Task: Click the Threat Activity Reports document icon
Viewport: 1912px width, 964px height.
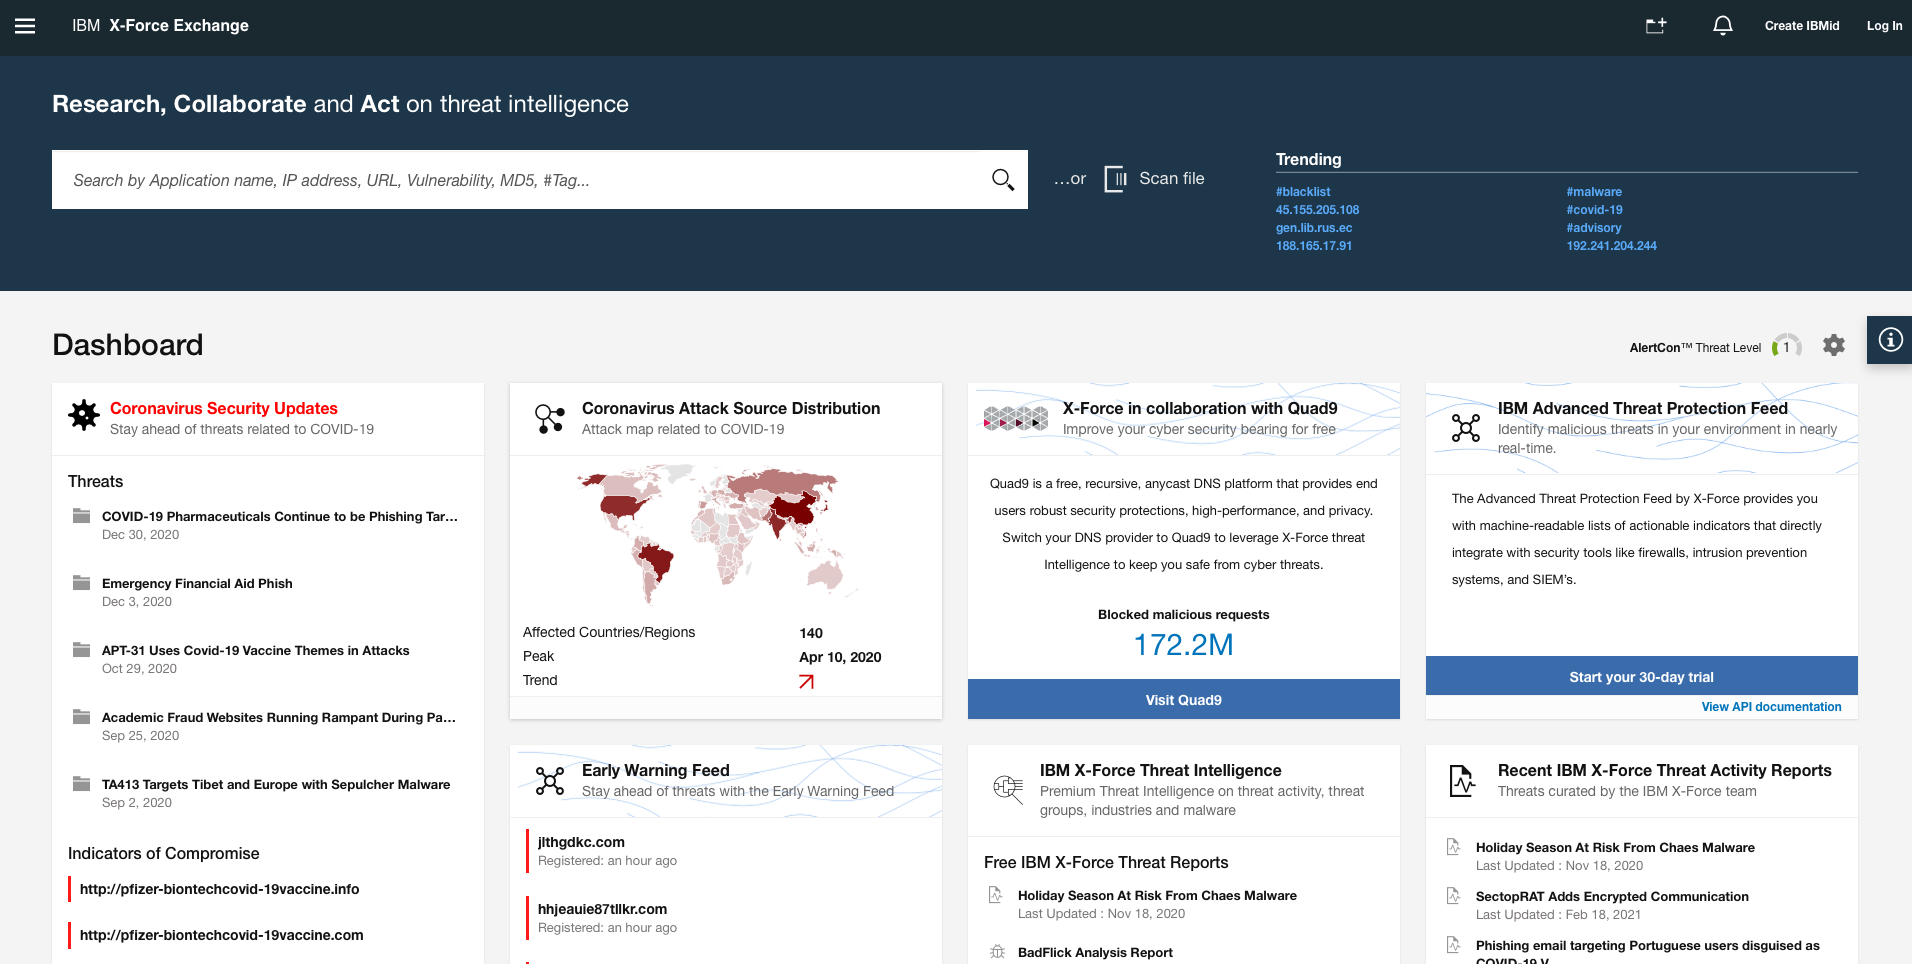Action: (x=1462, y=780)
